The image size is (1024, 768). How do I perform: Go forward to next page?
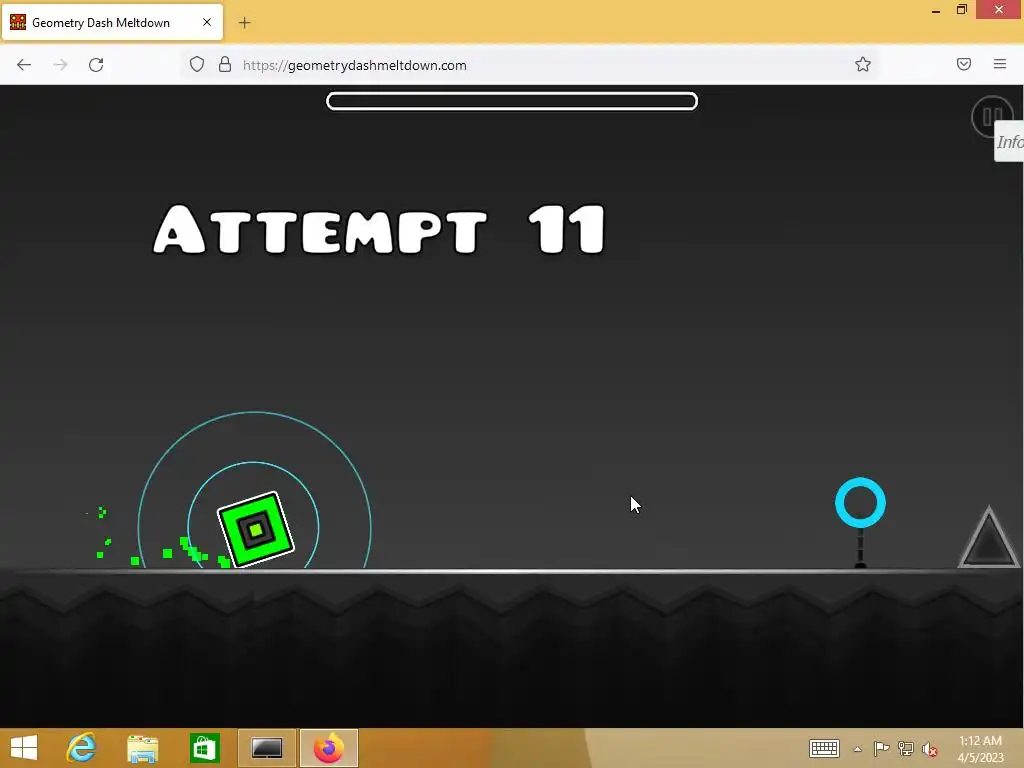pos(60,65)
